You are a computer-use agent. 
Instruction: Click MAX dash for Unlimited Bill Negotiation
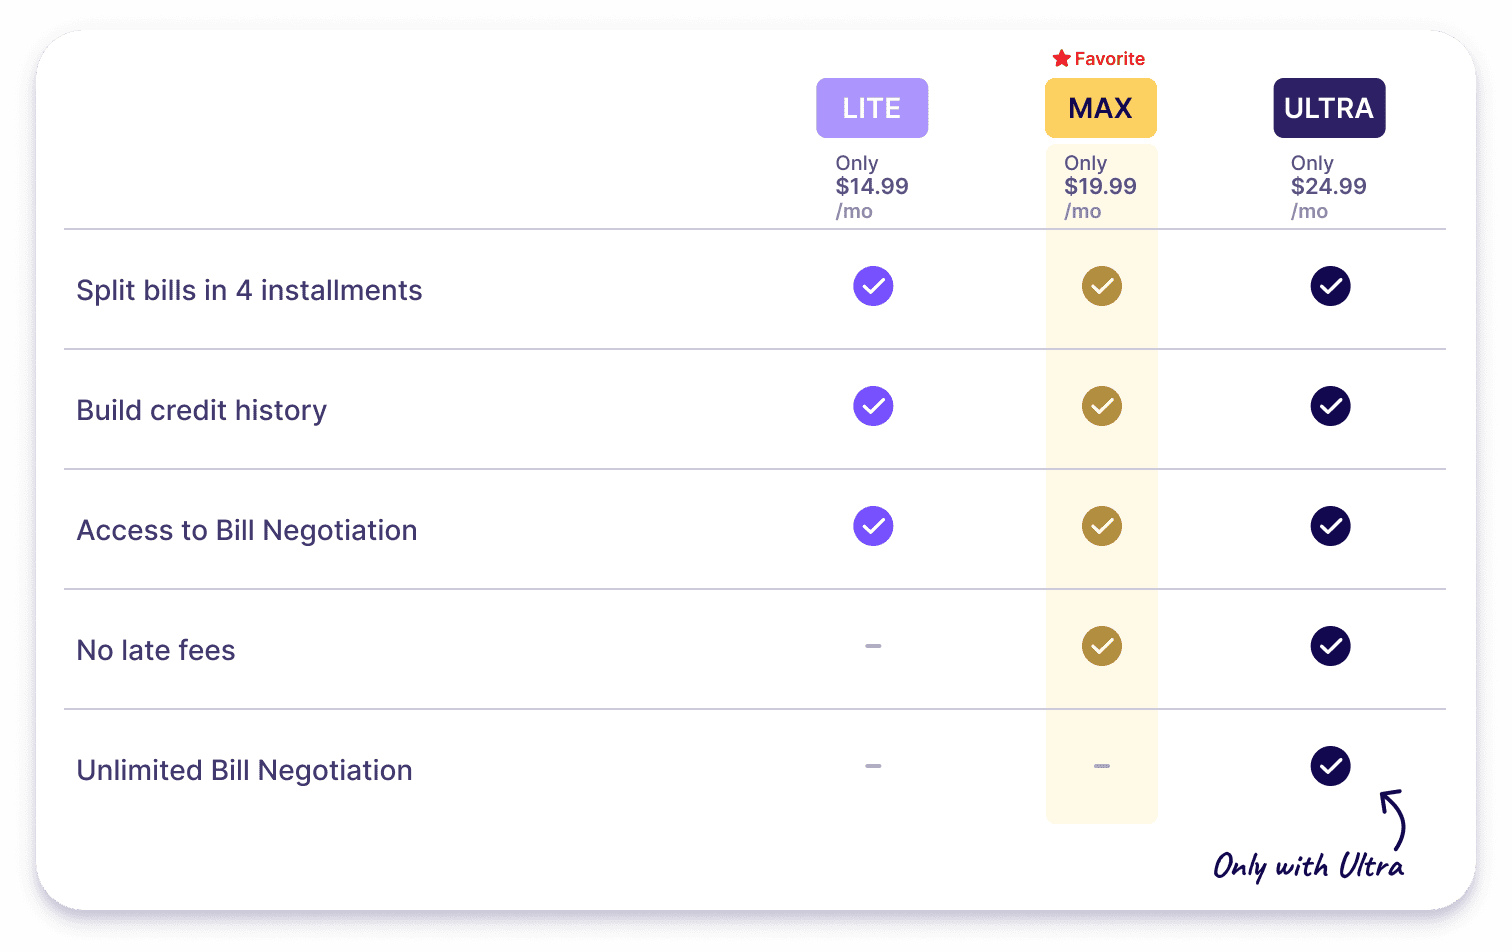(1102, 766)
